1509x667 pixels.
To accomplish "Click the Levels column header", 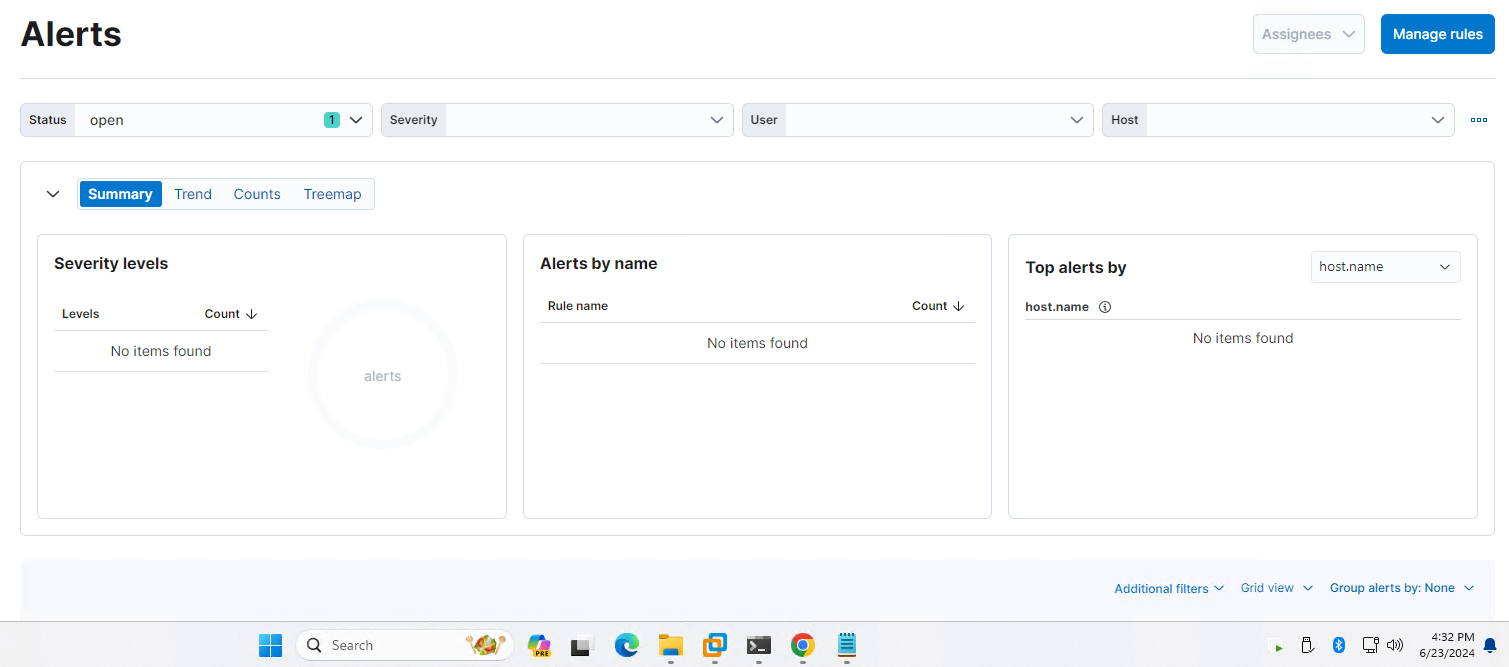I will 81,314.
